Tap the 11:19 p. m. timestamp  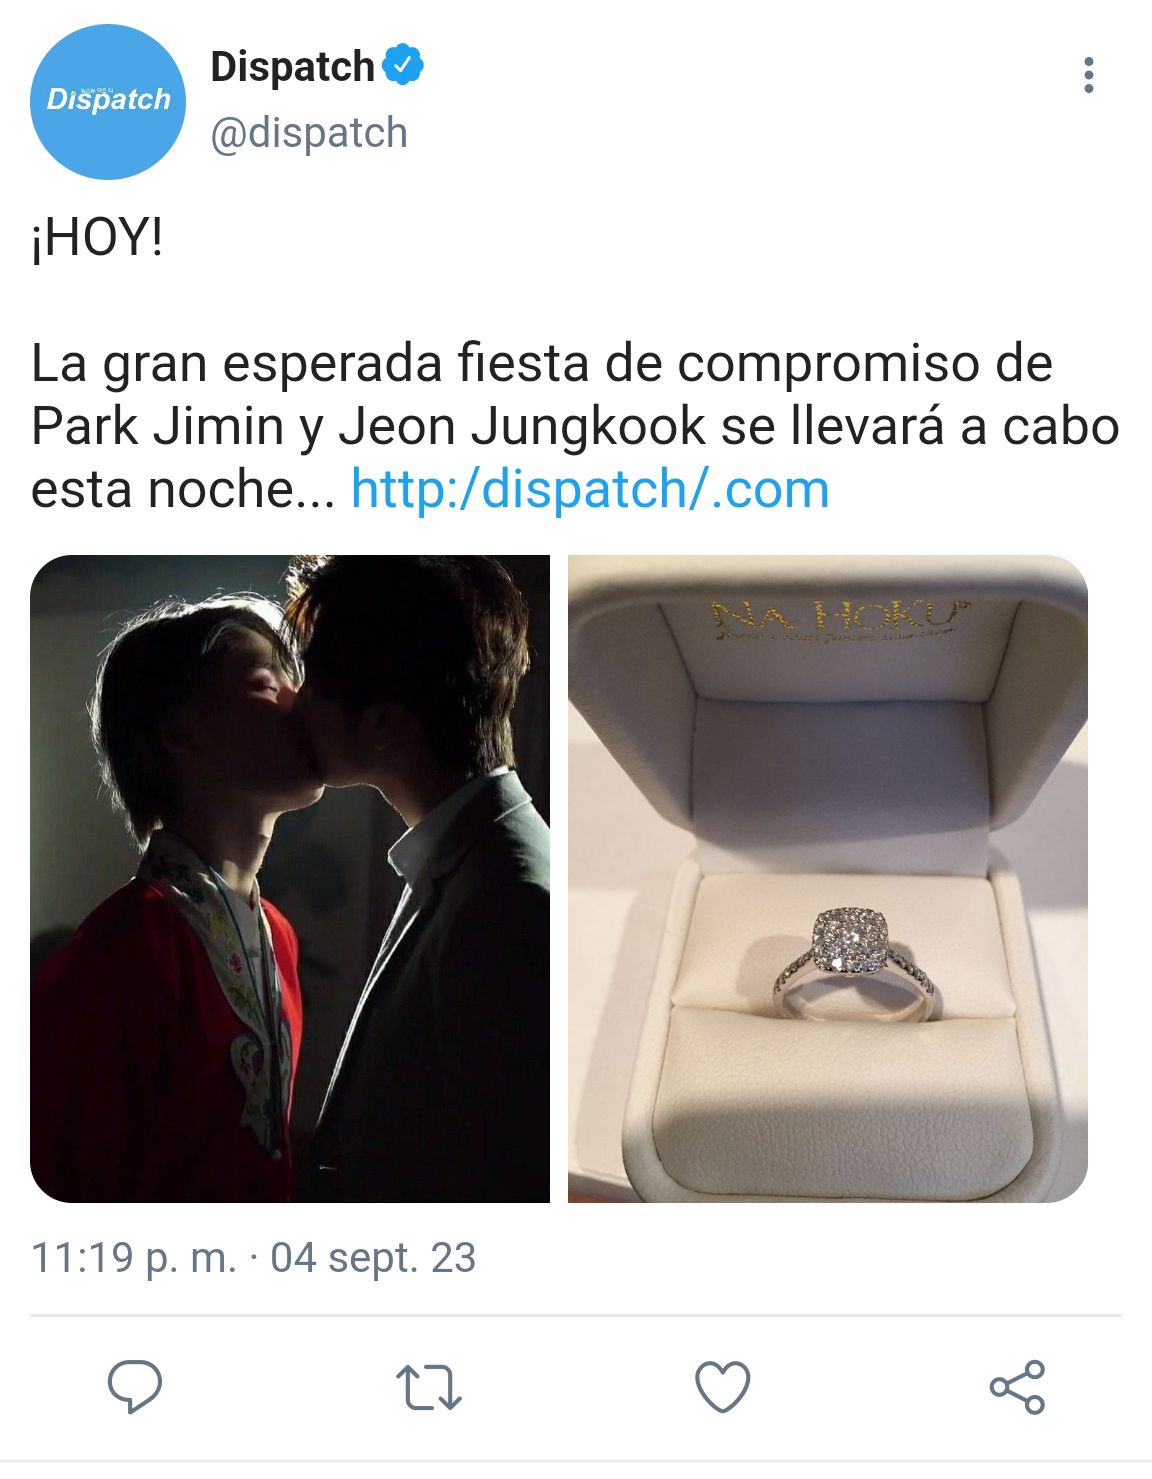pyautogui.click(x=134, y=1258)
